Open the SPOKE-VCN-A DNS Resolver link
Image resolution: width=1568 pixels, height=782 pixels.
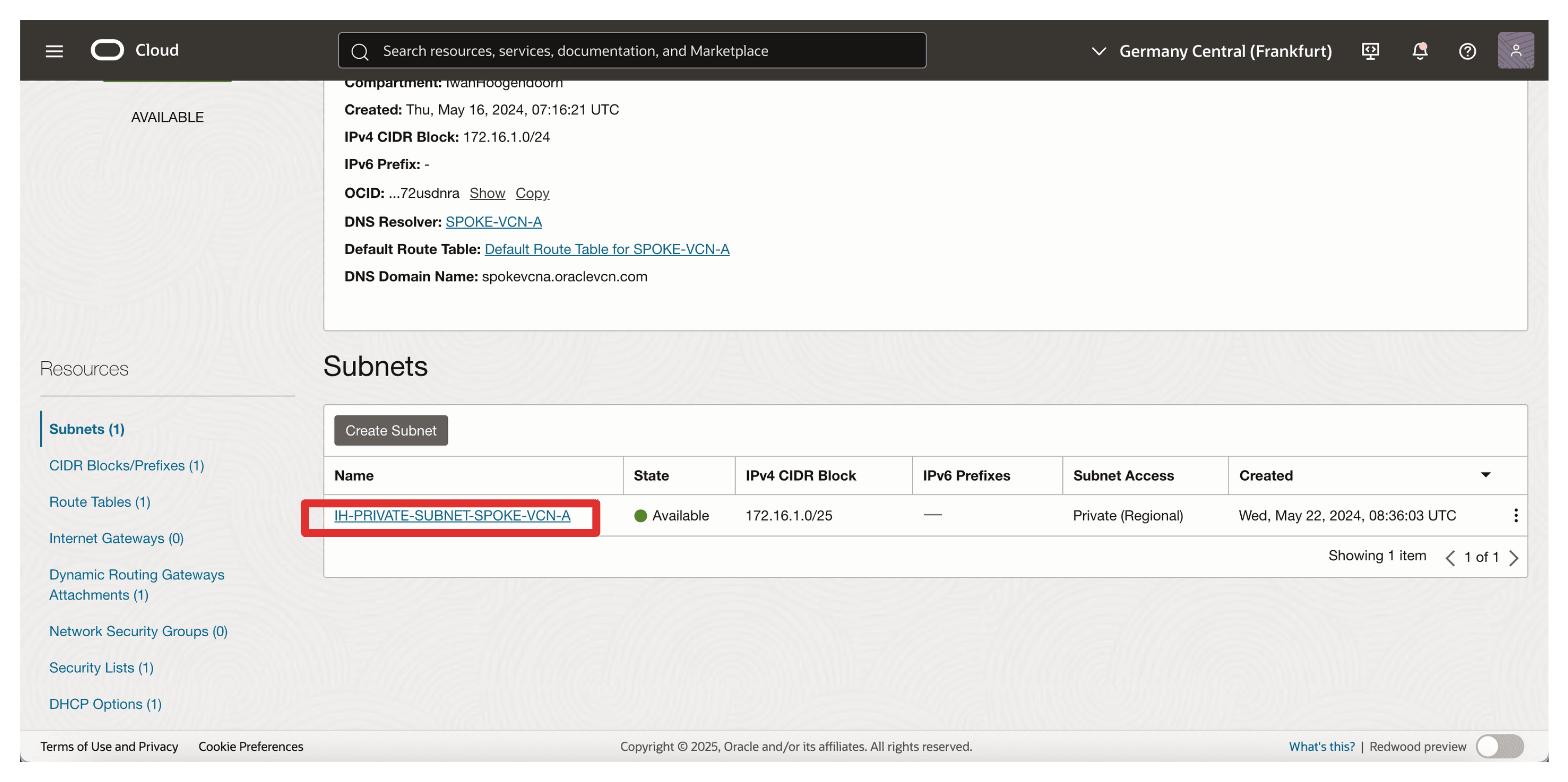494,221
